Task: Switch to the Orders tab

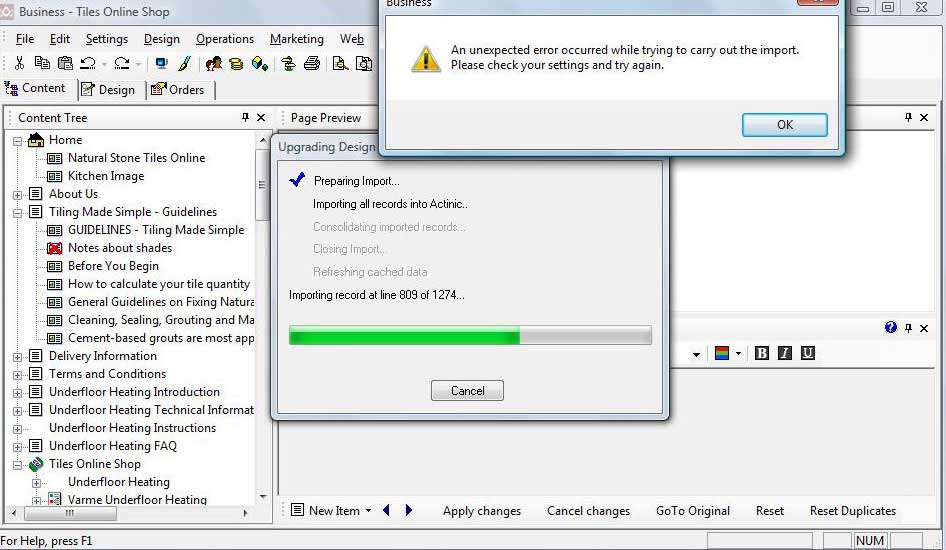Action: [177, 90]
